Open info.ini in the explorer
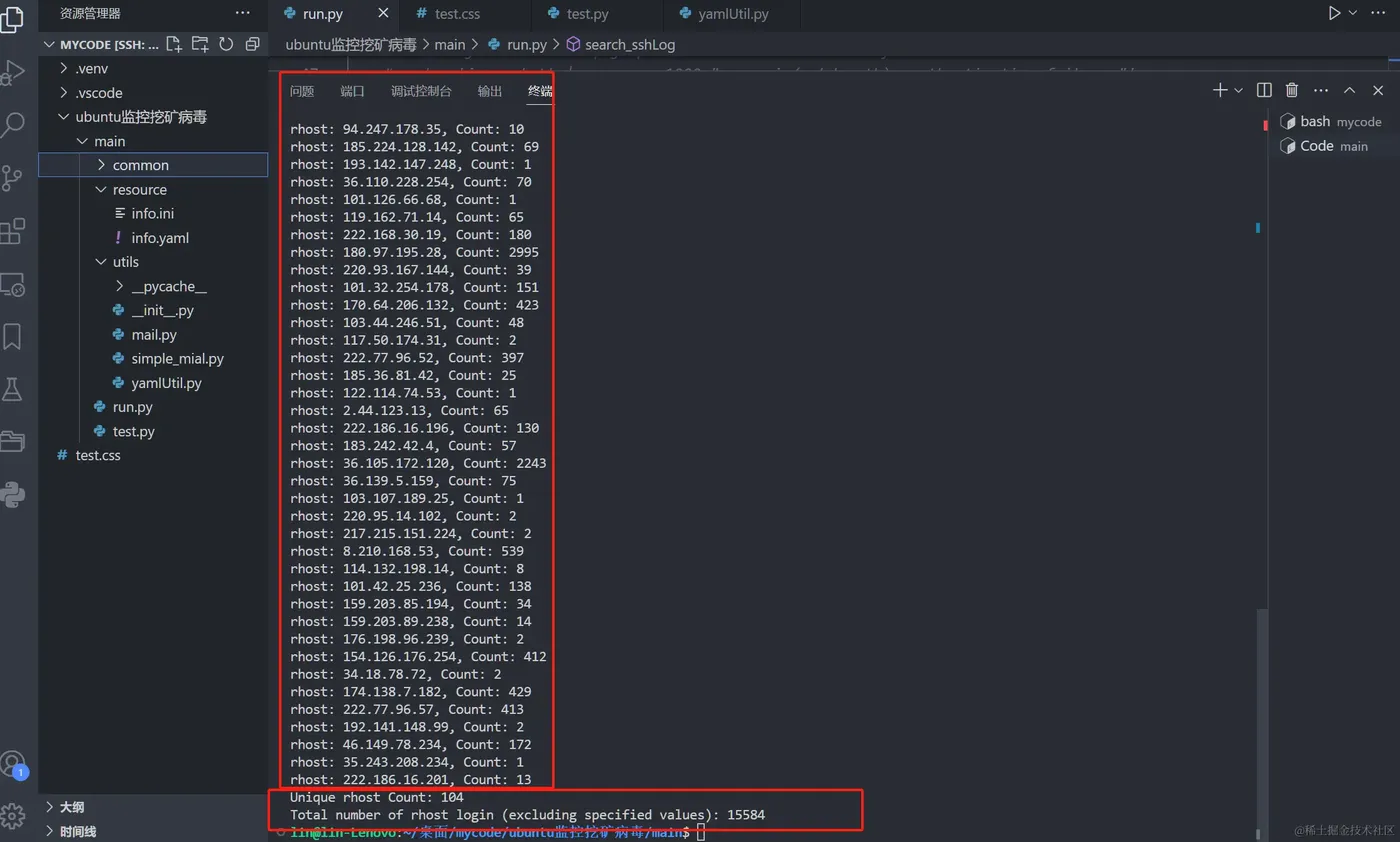The image size is (1400, 842). [x=153, y=213]
